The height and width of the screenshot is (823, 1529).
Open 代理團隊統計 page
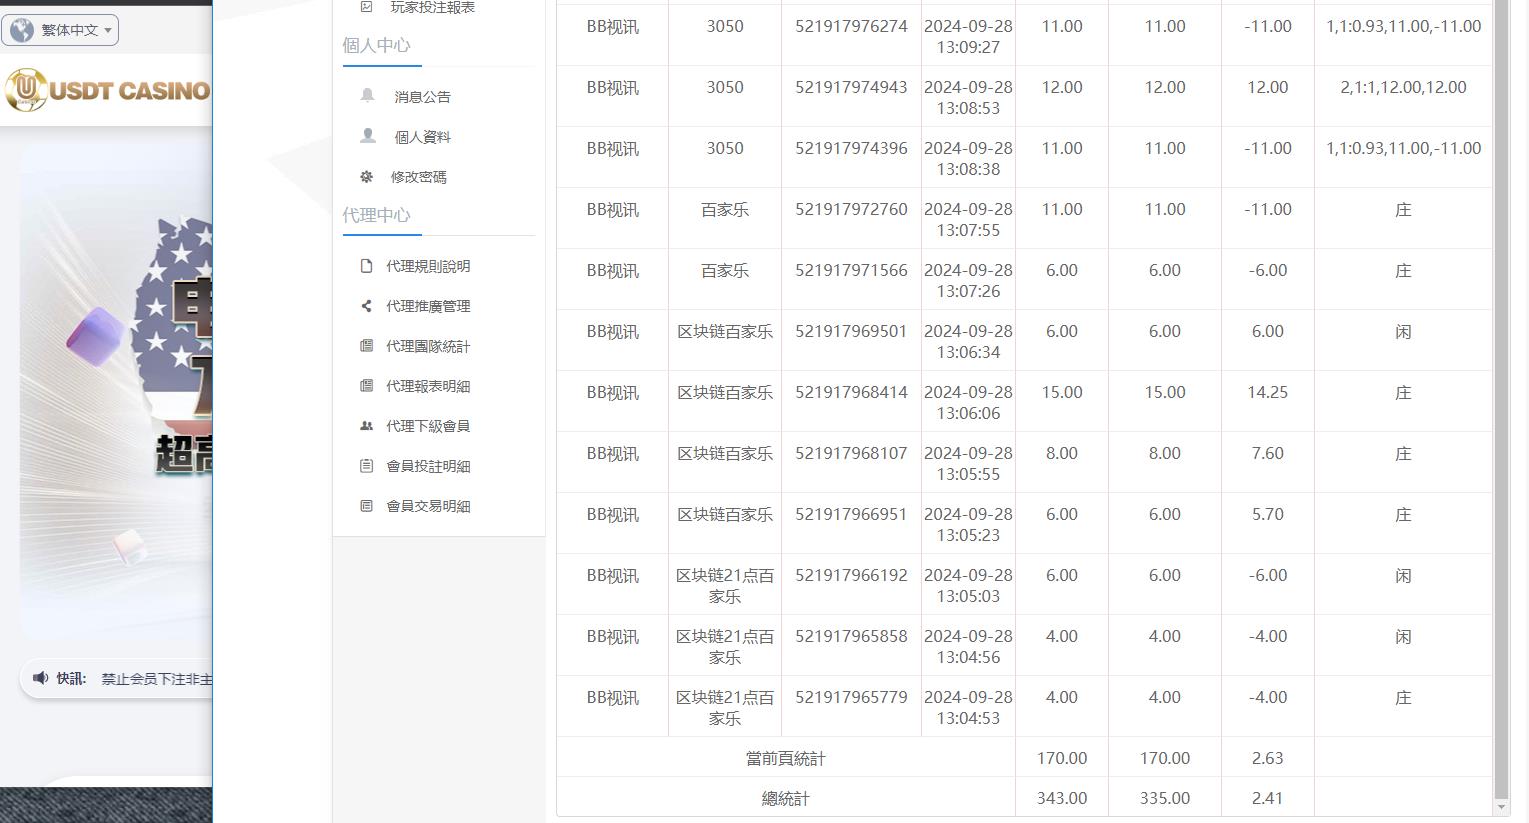click(x=426, y=346)
